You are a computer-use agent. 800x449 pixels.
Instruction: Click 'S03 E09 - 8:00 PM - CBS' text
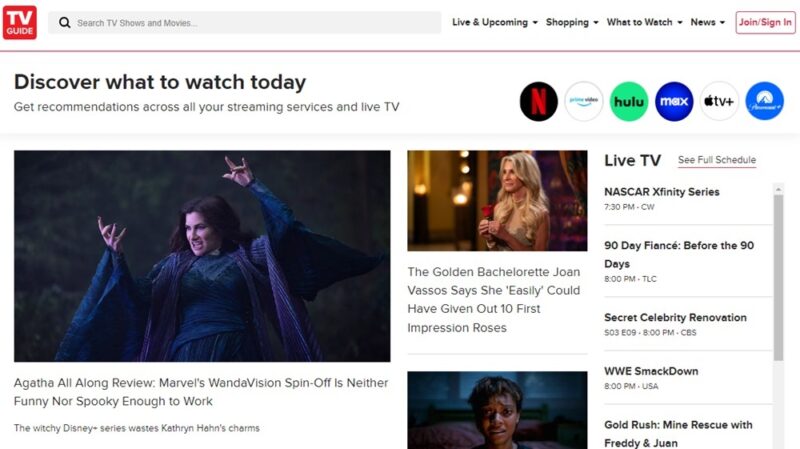[650, 333]
